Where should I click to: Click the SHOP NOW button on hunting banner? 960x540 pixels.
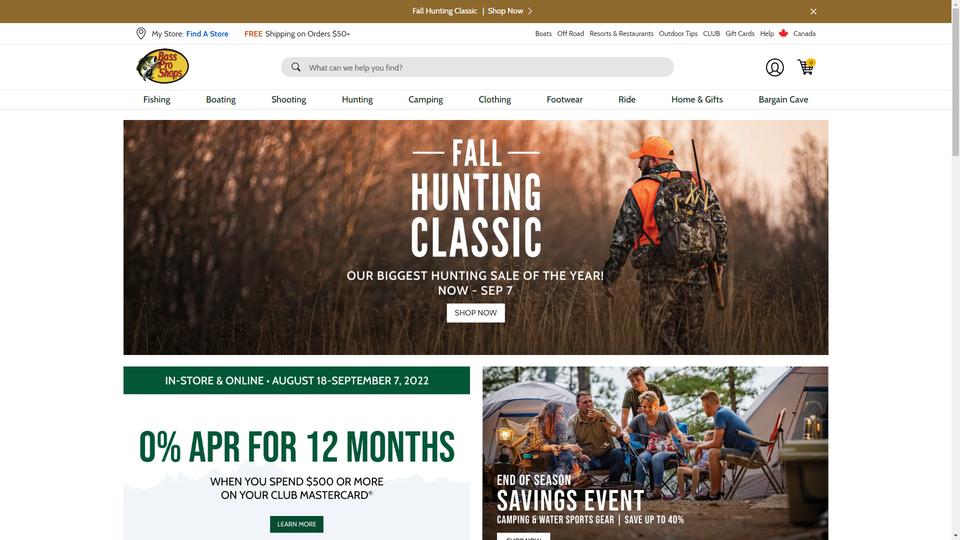476,313
